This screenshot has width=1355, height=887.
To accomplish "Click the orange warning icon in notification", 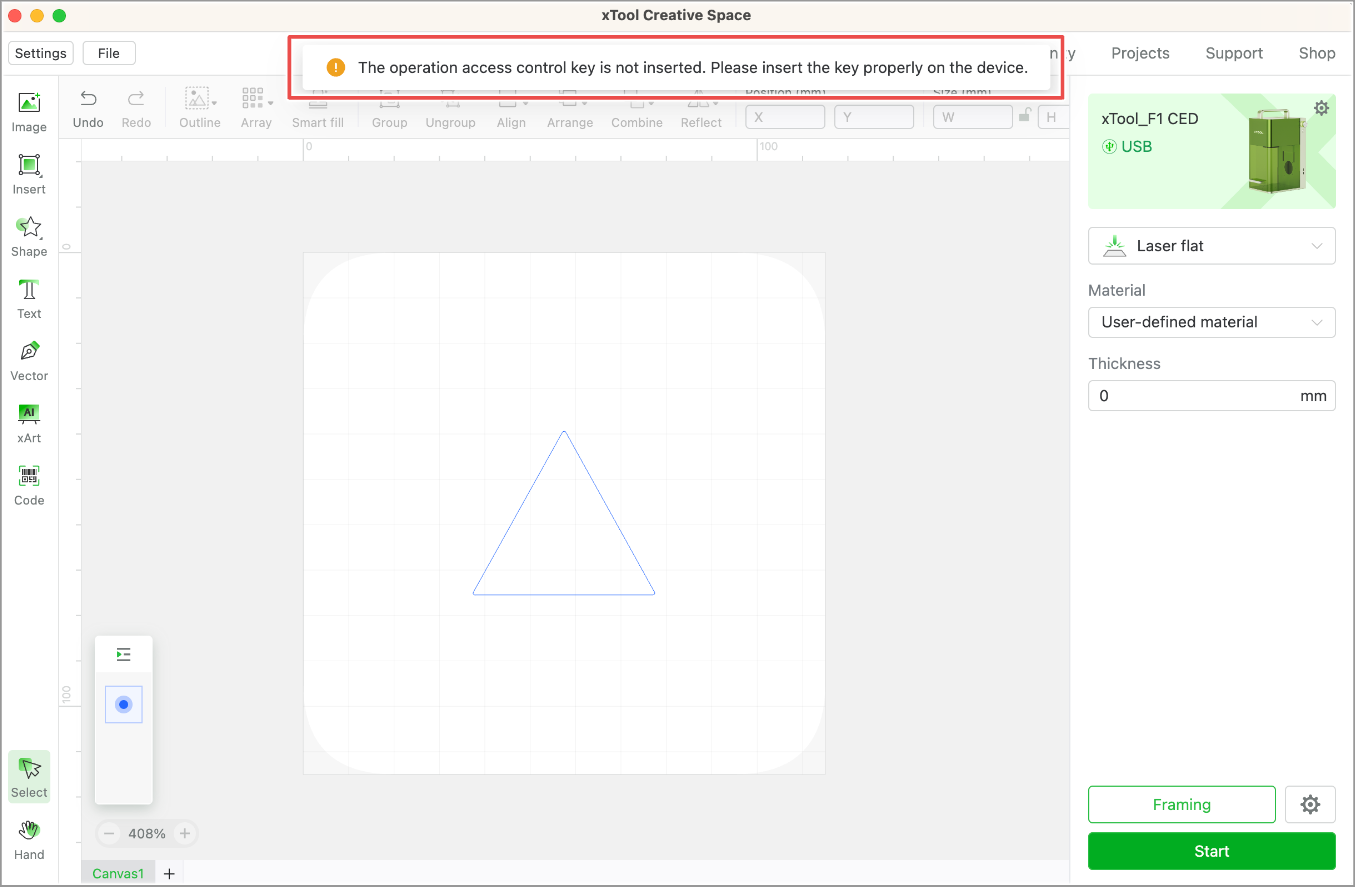I will coord(336,68).
